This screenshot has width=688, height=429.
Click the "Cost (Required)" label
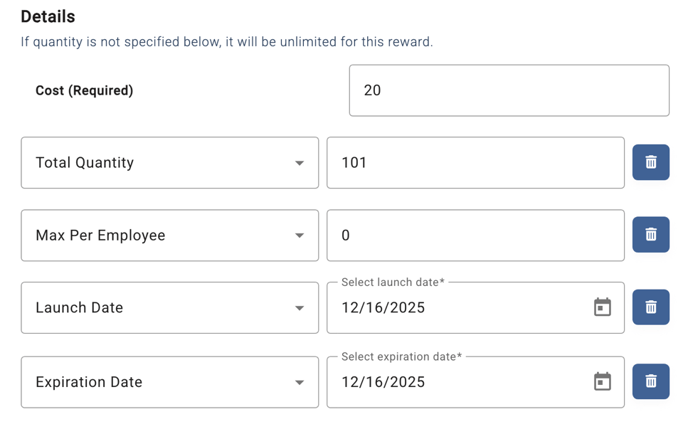tap(84, 91)
